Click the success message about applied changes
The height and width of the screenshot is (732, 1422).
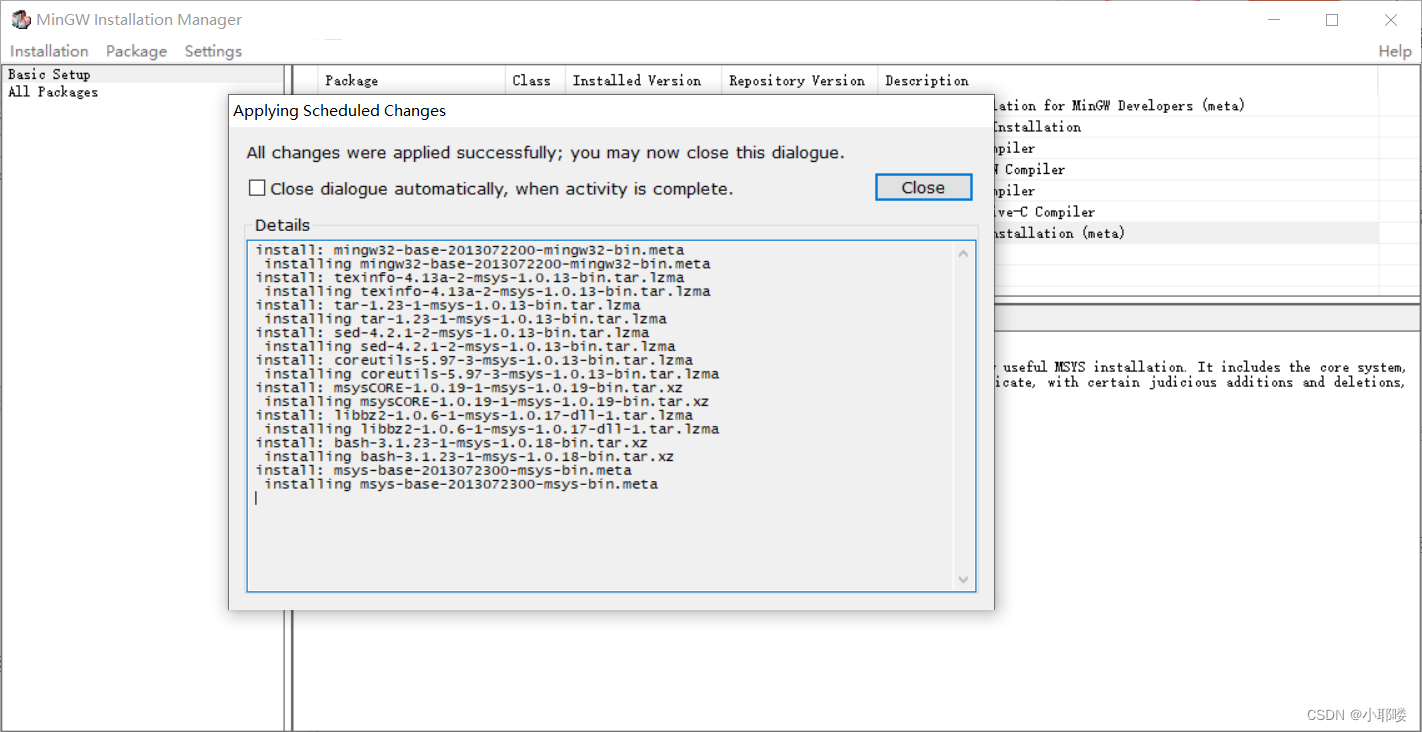tap(545, 153)
